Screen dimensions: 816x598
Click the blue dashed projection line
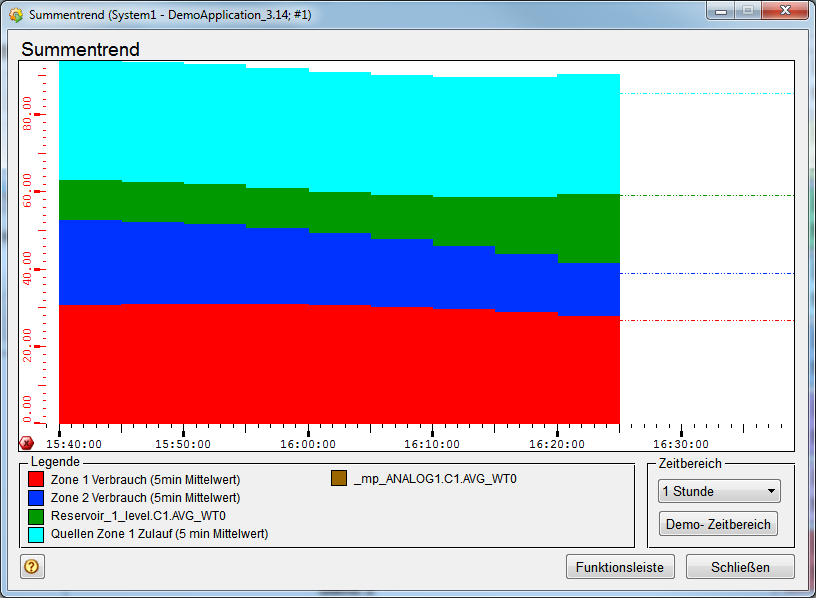pos(707,273)
